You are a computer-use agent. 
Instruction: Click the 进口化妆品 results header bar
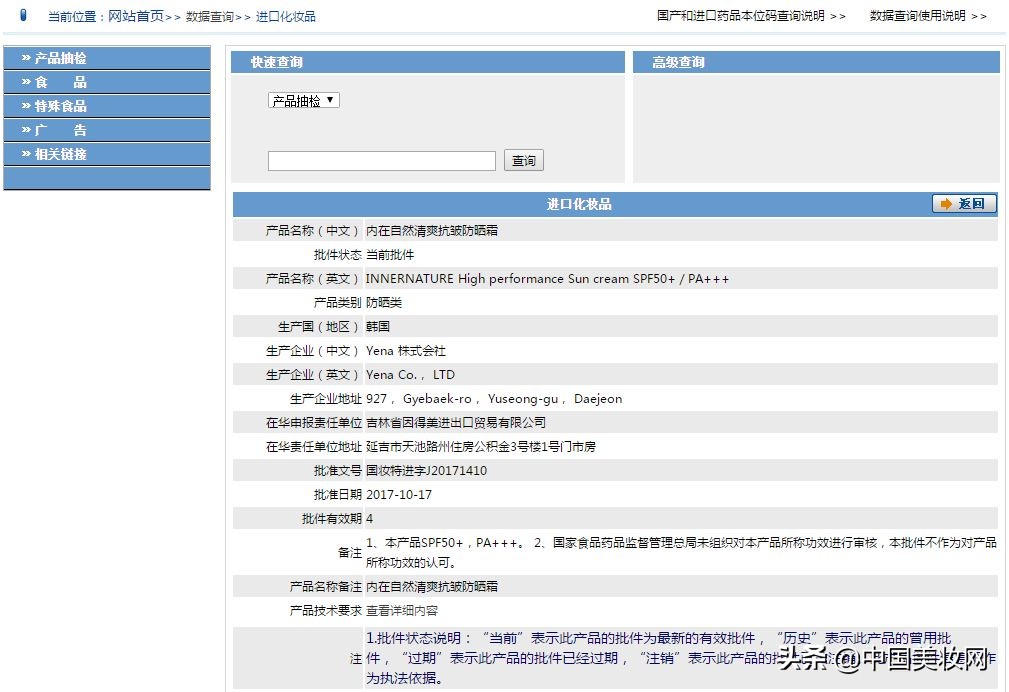click(580, 203)
